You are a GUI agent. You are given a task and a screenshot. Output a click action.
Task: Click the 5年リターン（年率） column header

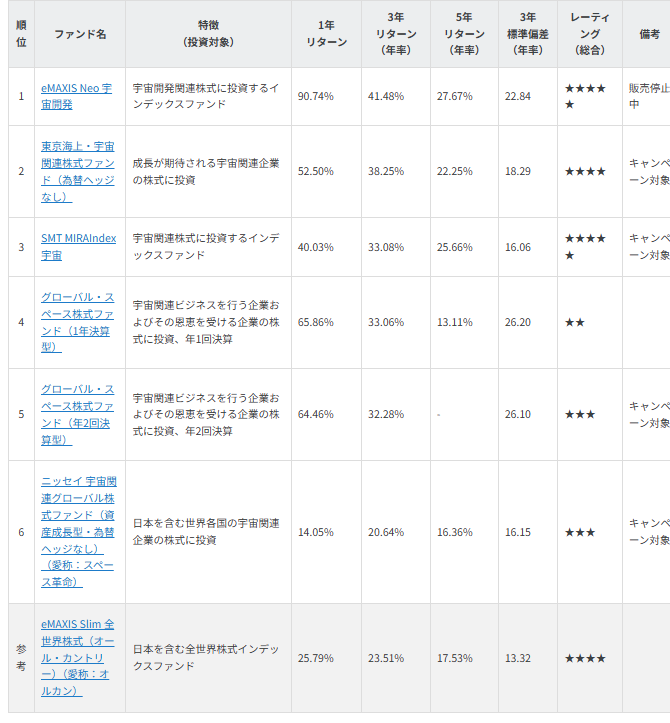point(464,34)
